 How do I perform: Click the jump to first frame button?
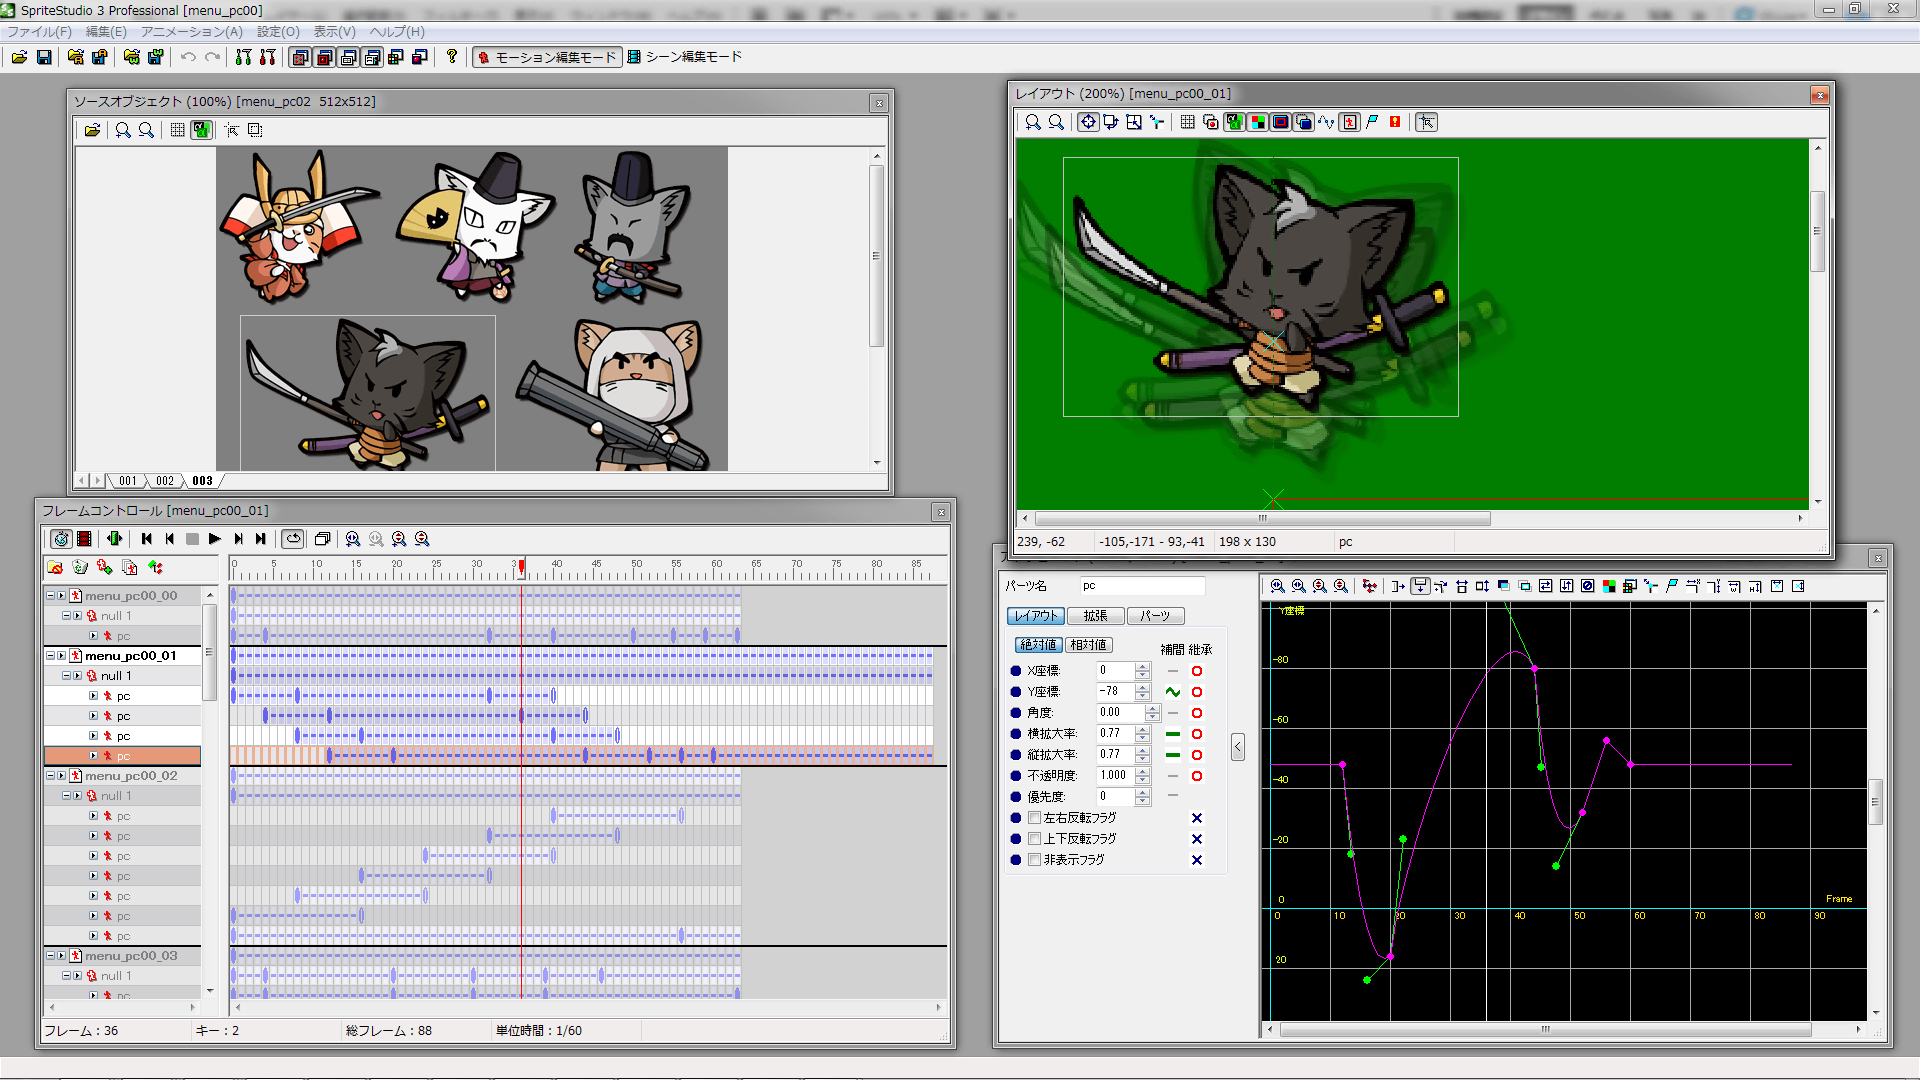click(x=147, y=539)
